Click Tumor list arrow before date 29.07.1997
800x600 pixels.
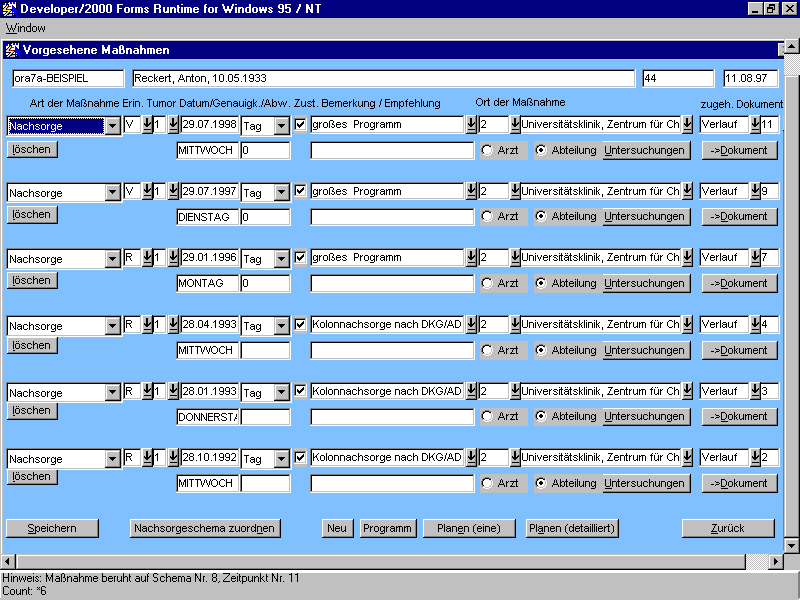172,192
